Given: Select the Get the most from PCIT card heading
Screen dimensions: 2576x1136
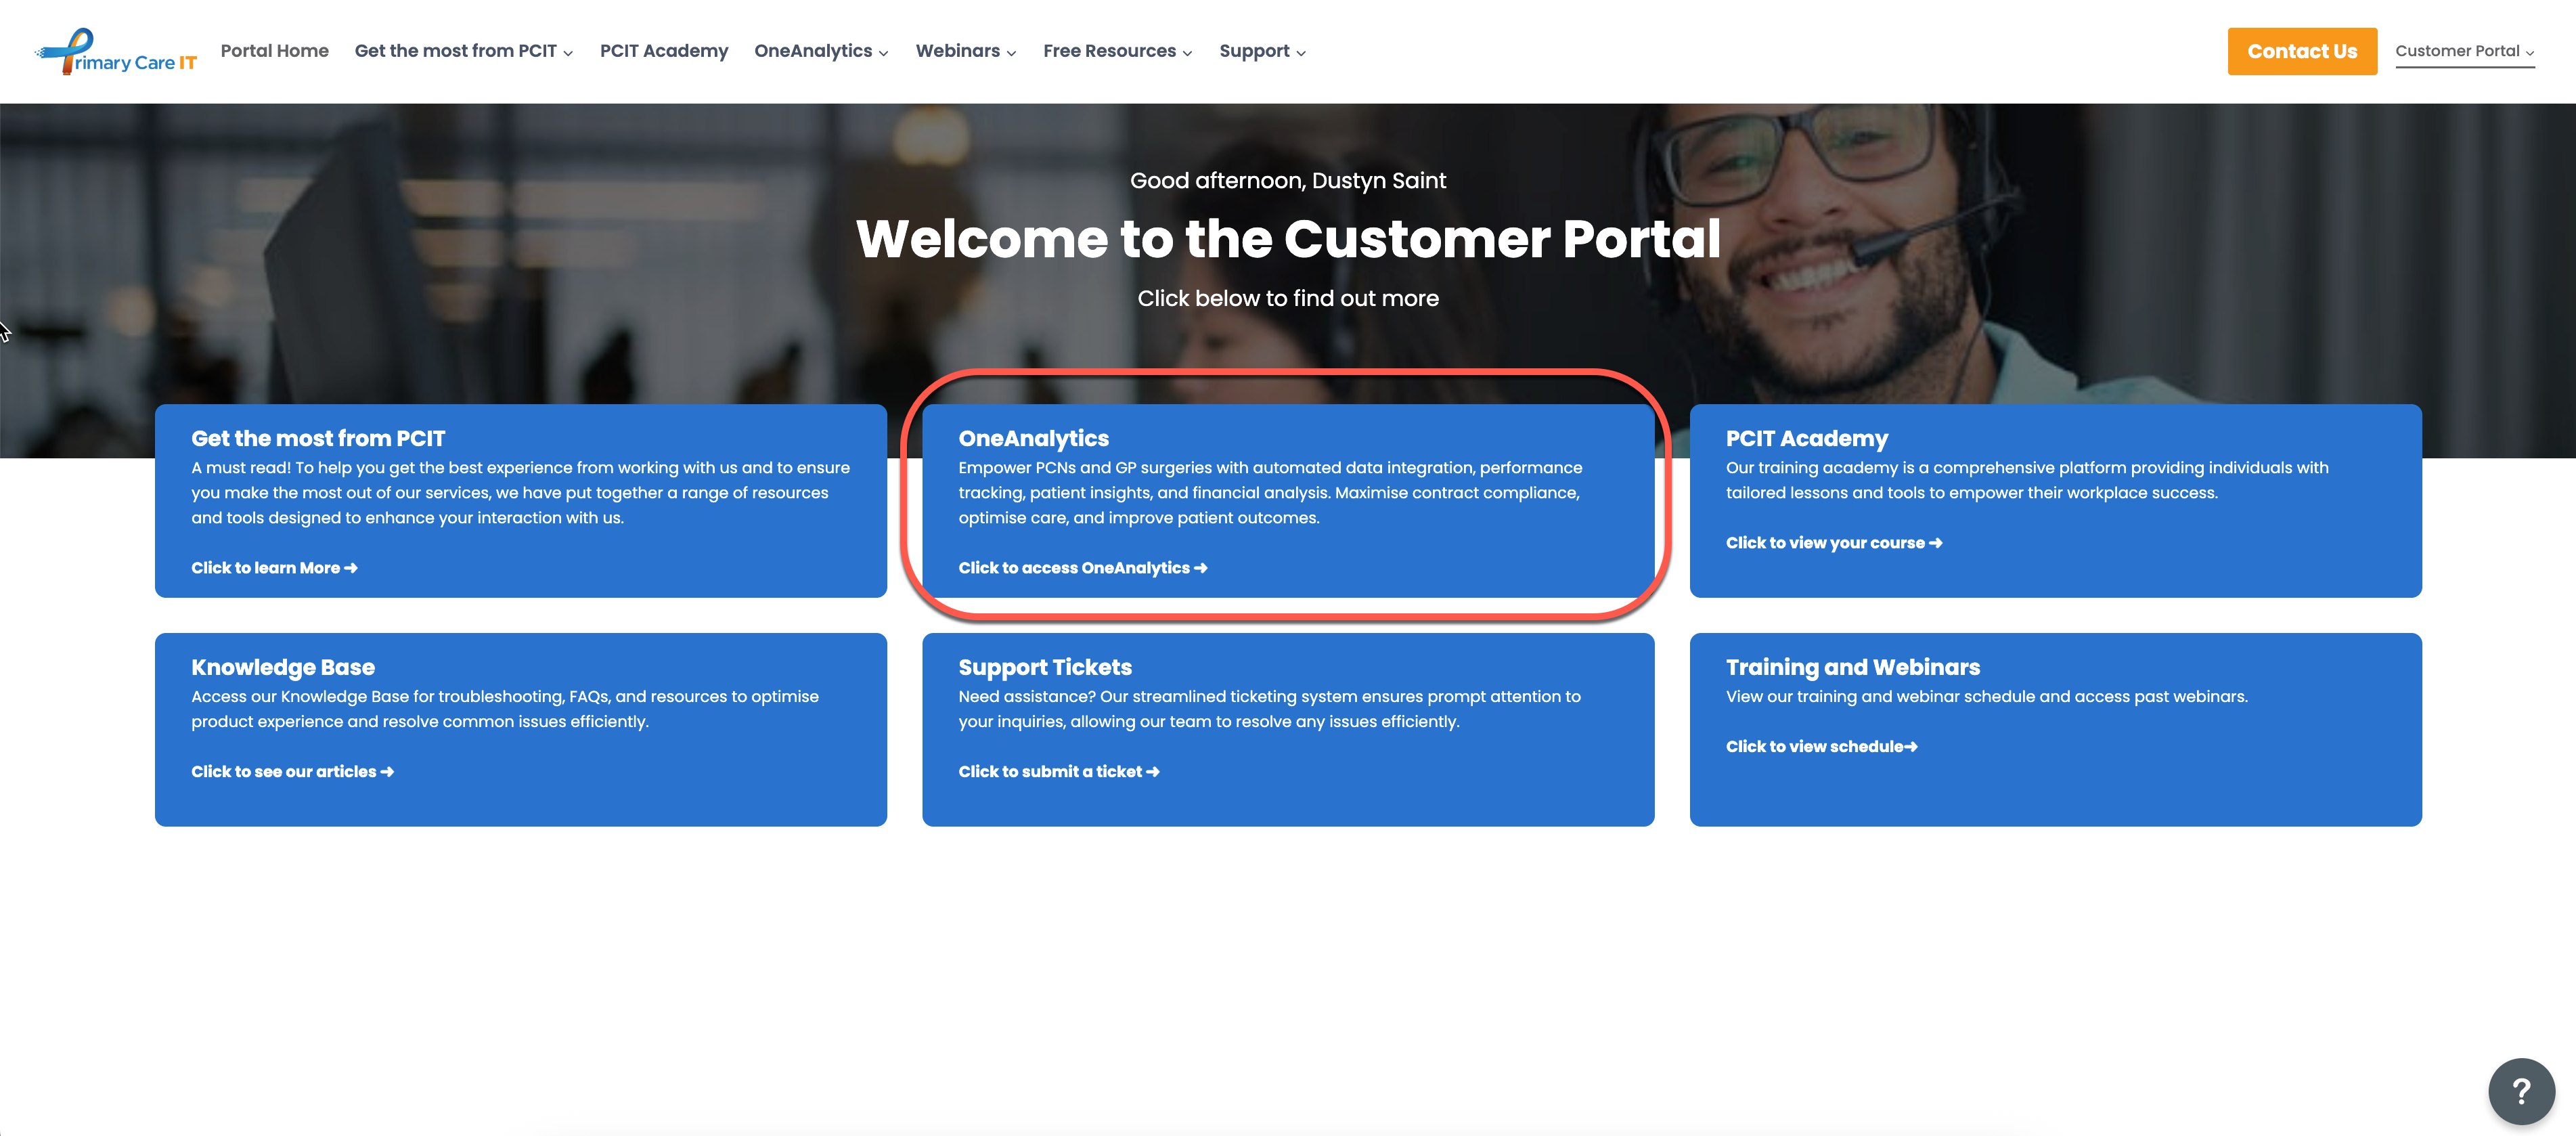Looking at the screenshot, I should pyautogui.click(x=318, y=439).
